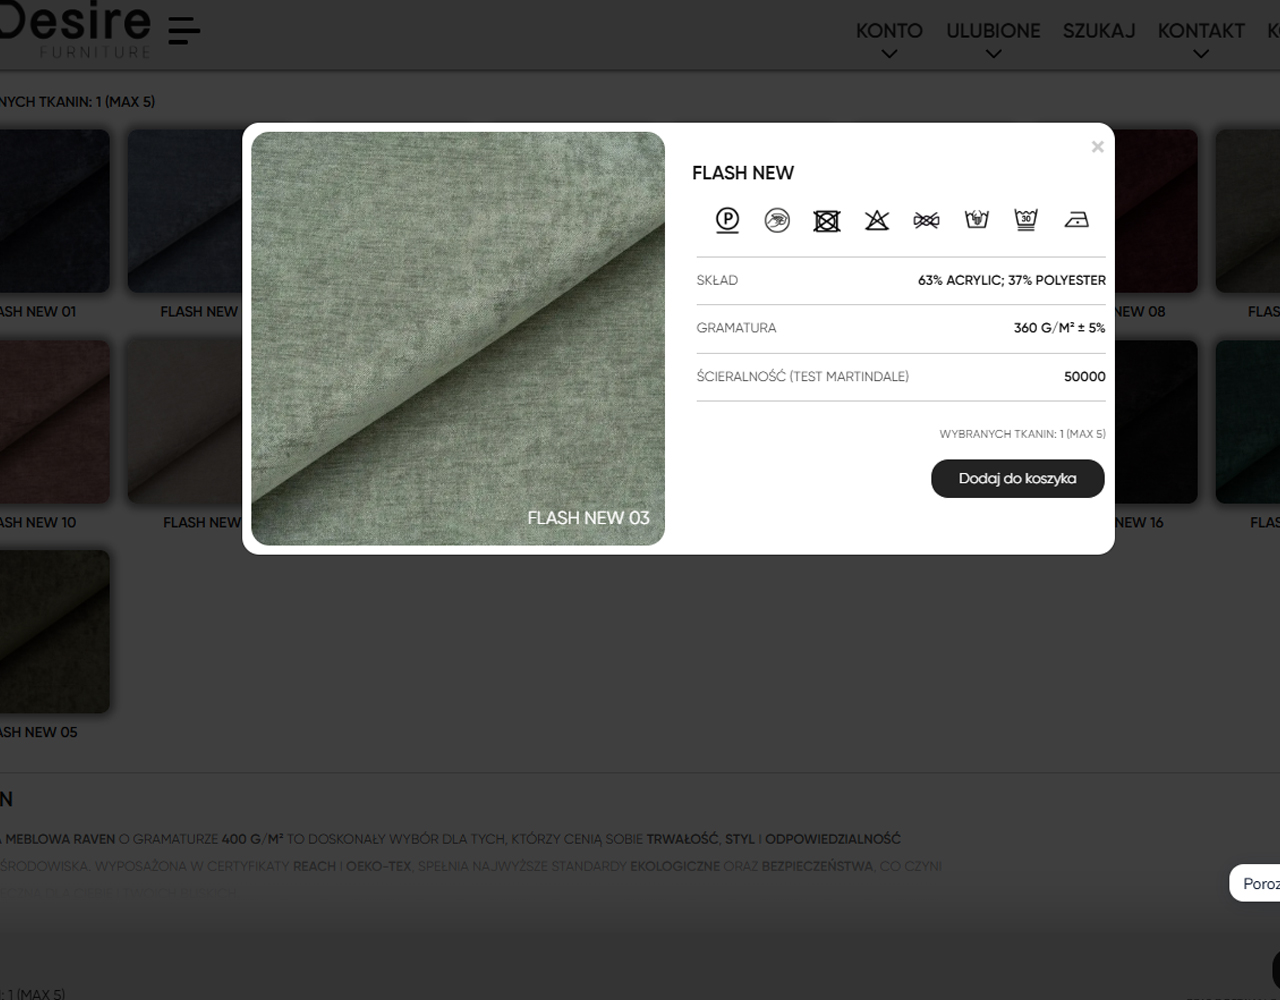This screenshot has width=1280, height=1000.
Task: Click the wash at 30 degrees icon
Action: [x=1026, y=219]
